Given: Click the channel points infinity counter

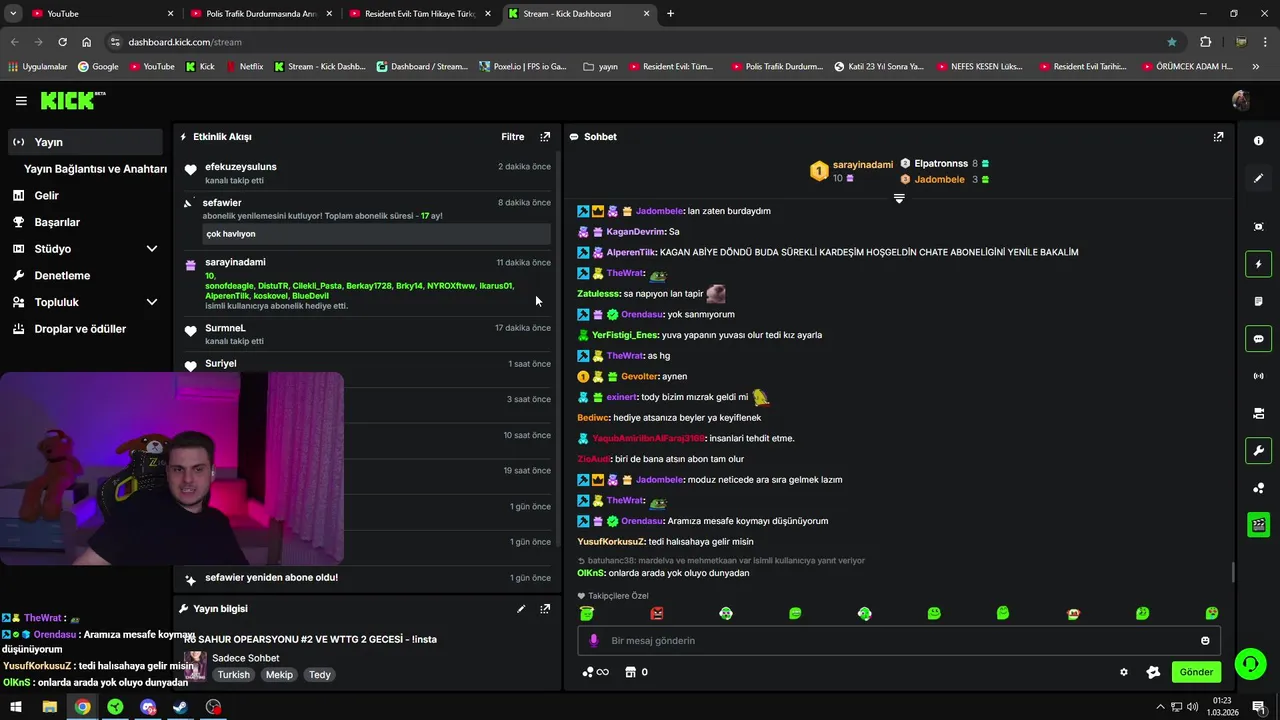Looking at the screenshot, I should 595,672.
